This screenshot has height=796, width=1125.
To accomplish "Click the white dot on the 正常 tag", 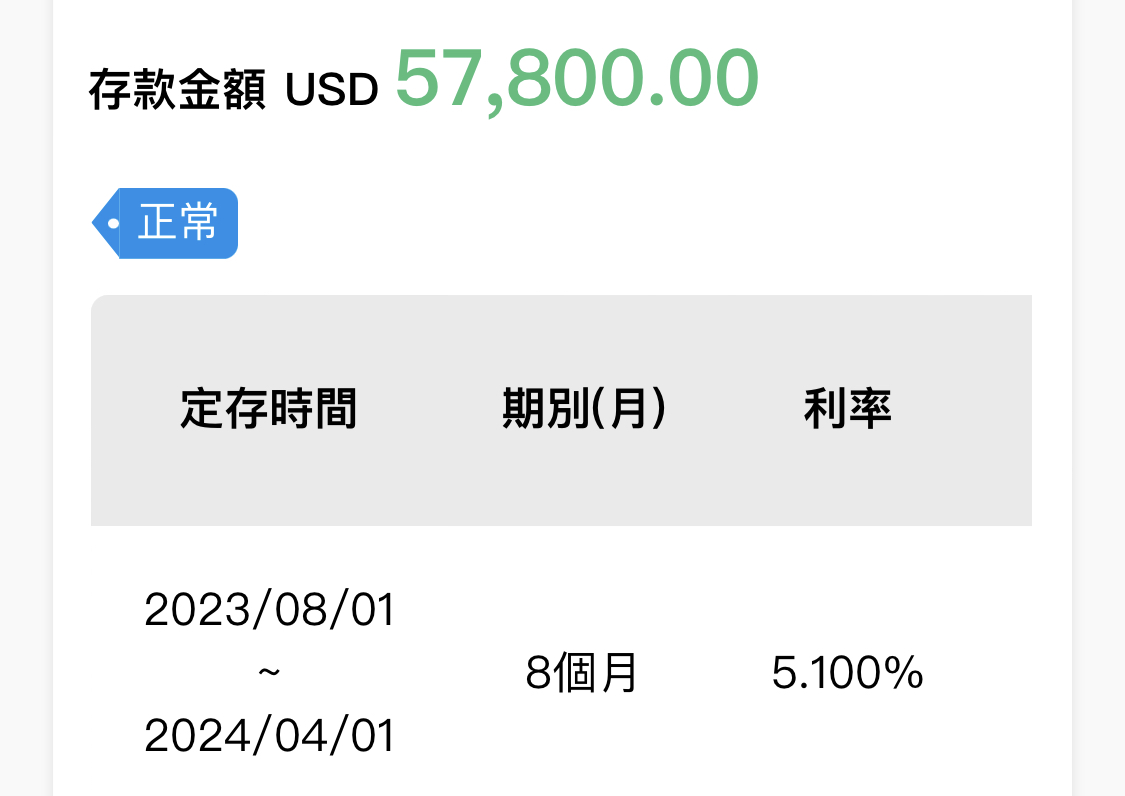I will (x=112, y=223).
